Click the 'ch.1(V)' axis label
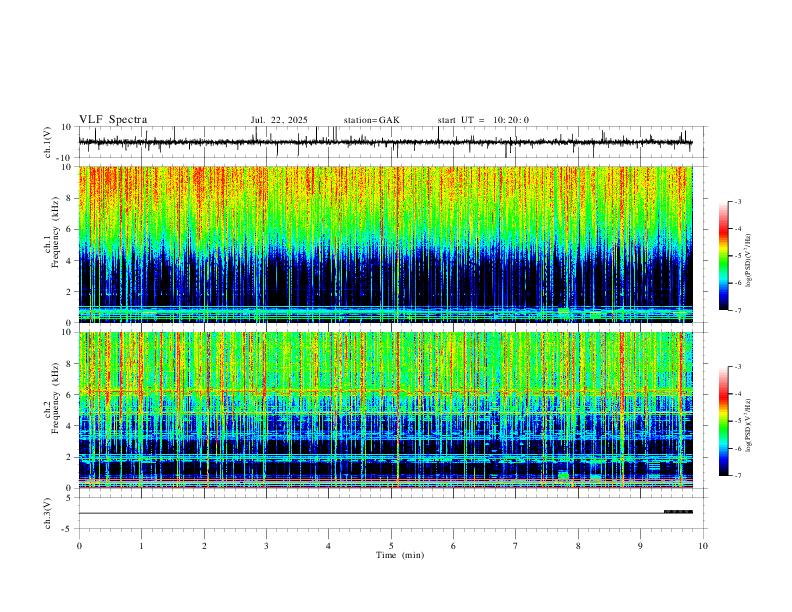This screenshot has width=792, height=612. tap(48, 142)
